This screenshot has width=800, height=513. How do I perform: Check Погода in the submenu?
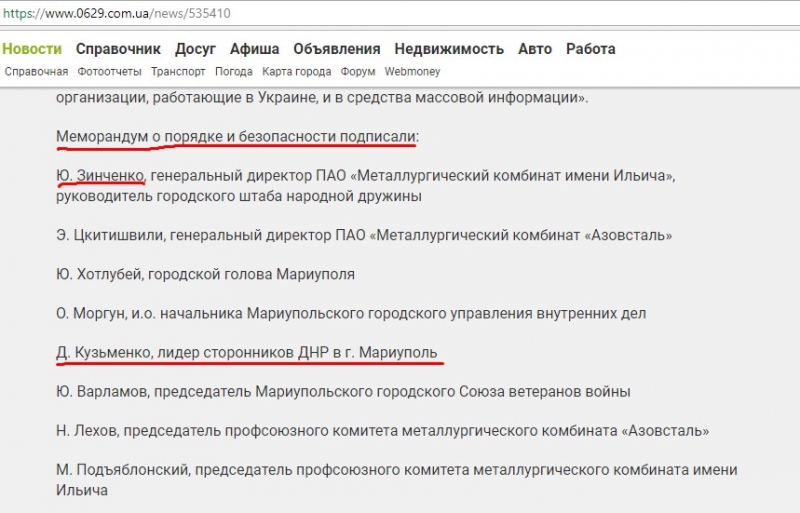point(233,72)
